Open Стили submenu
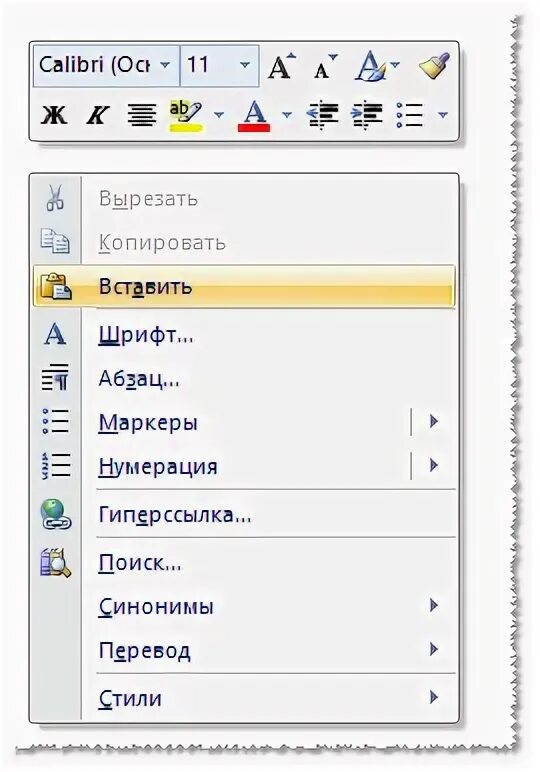The height and width of the screenshot is (772, 540). [244, 698]
